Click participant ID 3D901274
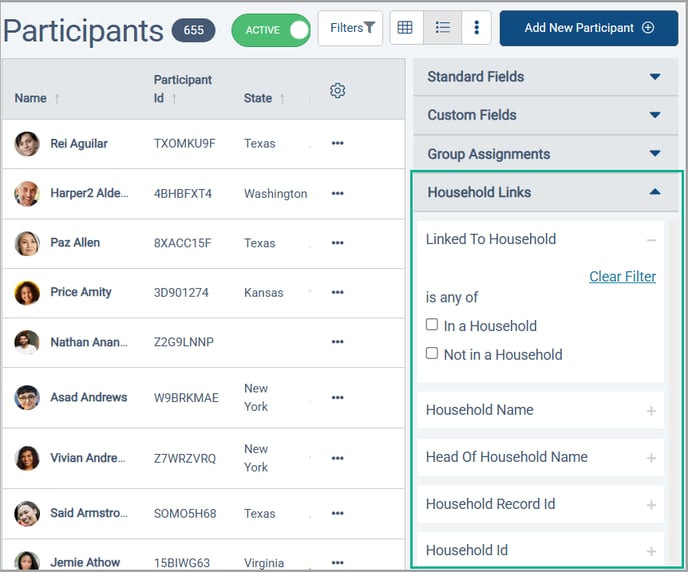The height and width of the screenshot is (572, 688). 181,293
